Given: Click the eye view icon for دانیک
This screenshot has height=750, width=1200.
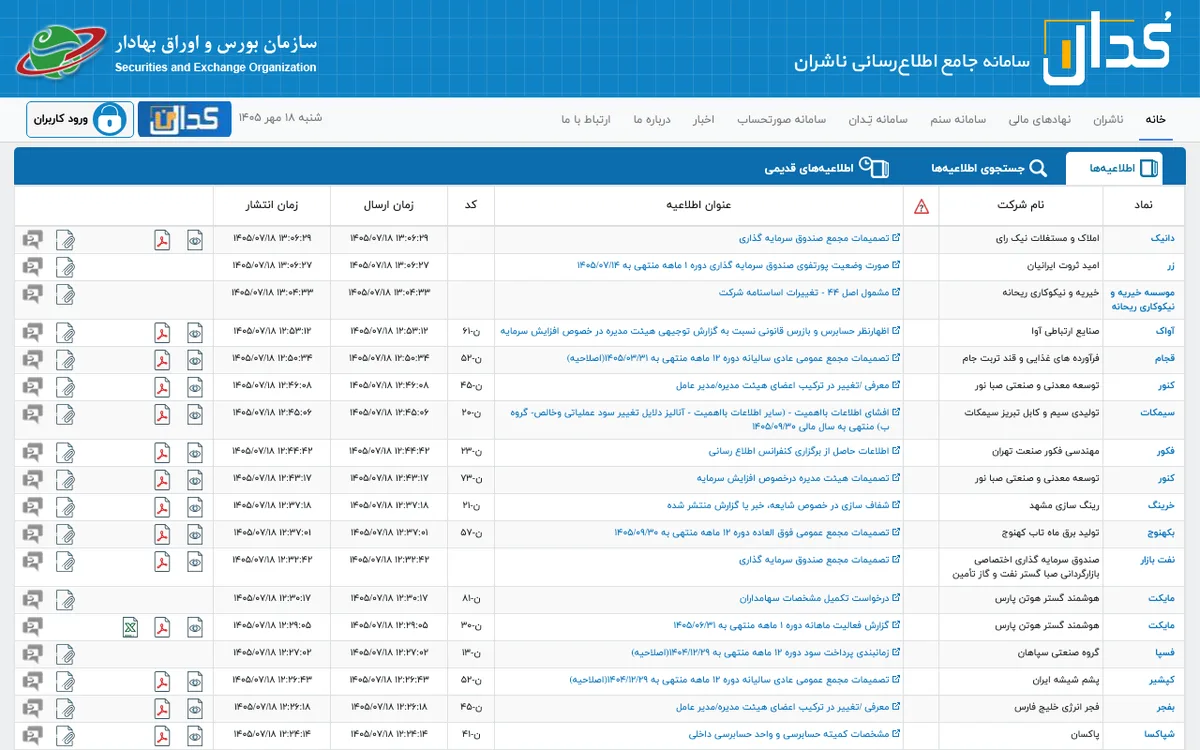Looking at the screenshot, I should (x=195, y=240).
